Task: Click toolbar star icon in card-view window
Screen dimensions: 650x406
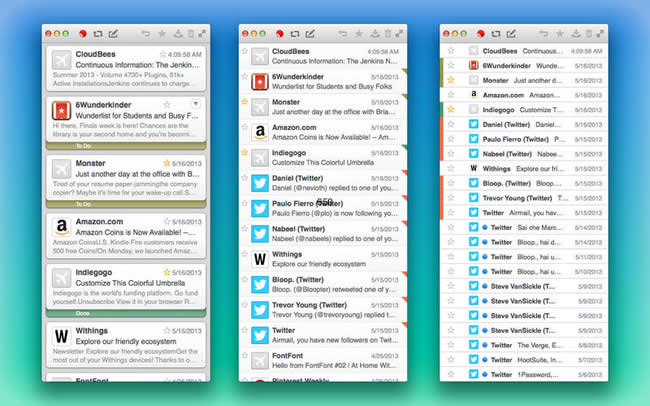Action: click(162, 34)
